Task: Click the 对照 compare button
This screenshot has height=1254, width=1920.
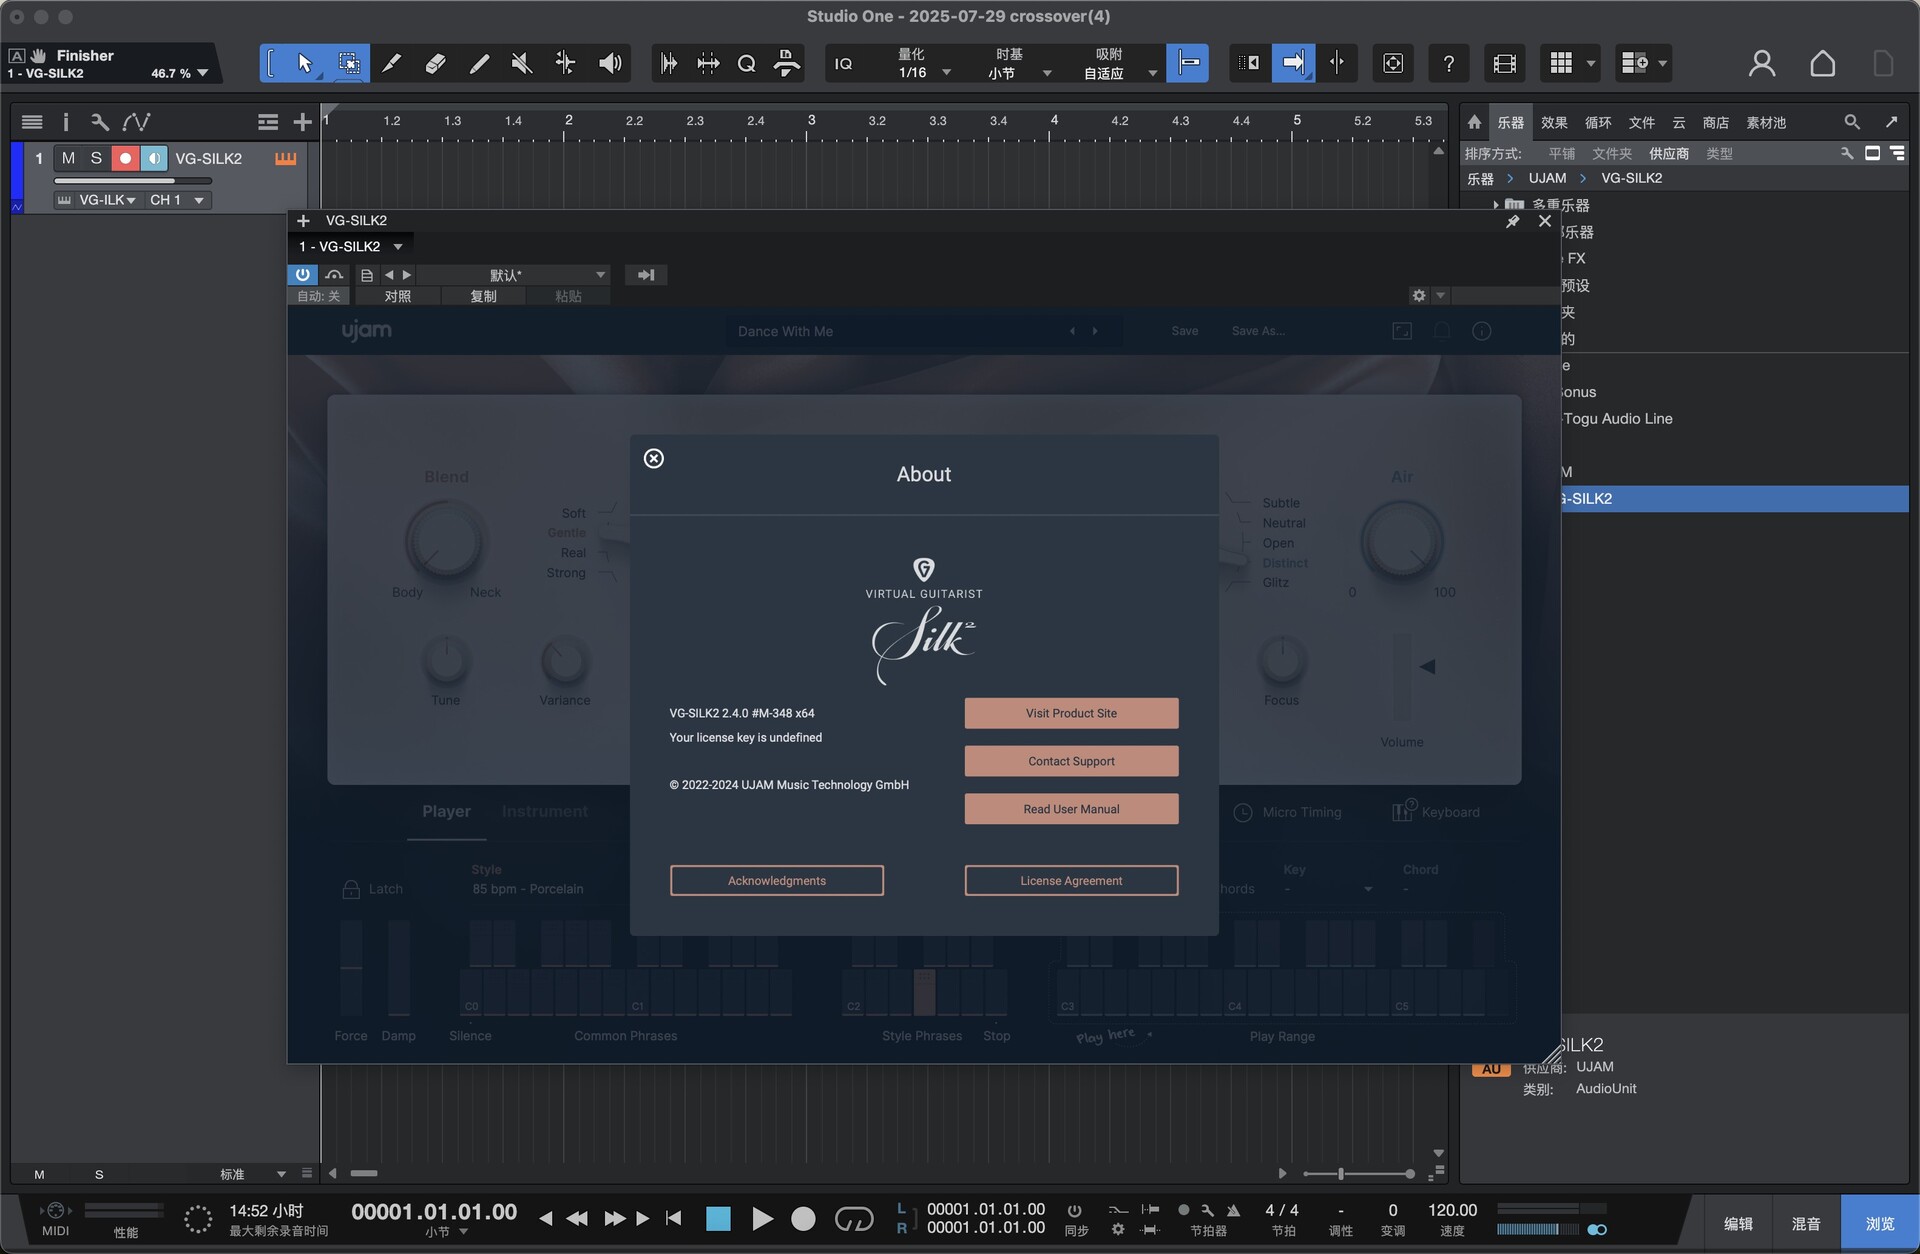Action: tap(397, 296)
